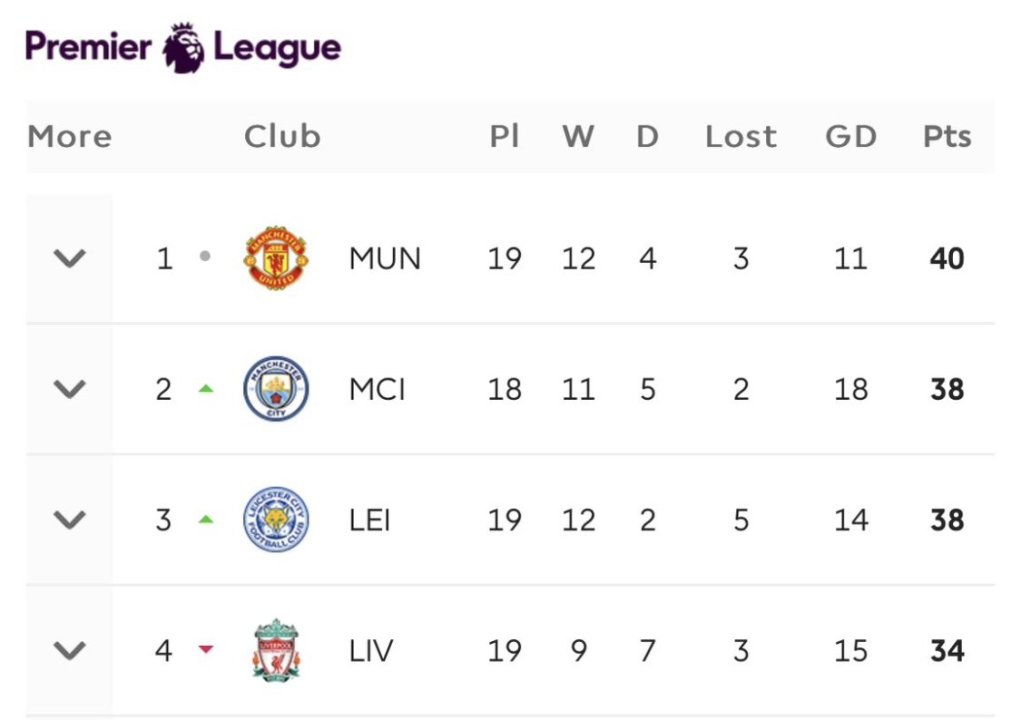
Task: Expand the LEI row details chevron
Action: pos(69,520)
